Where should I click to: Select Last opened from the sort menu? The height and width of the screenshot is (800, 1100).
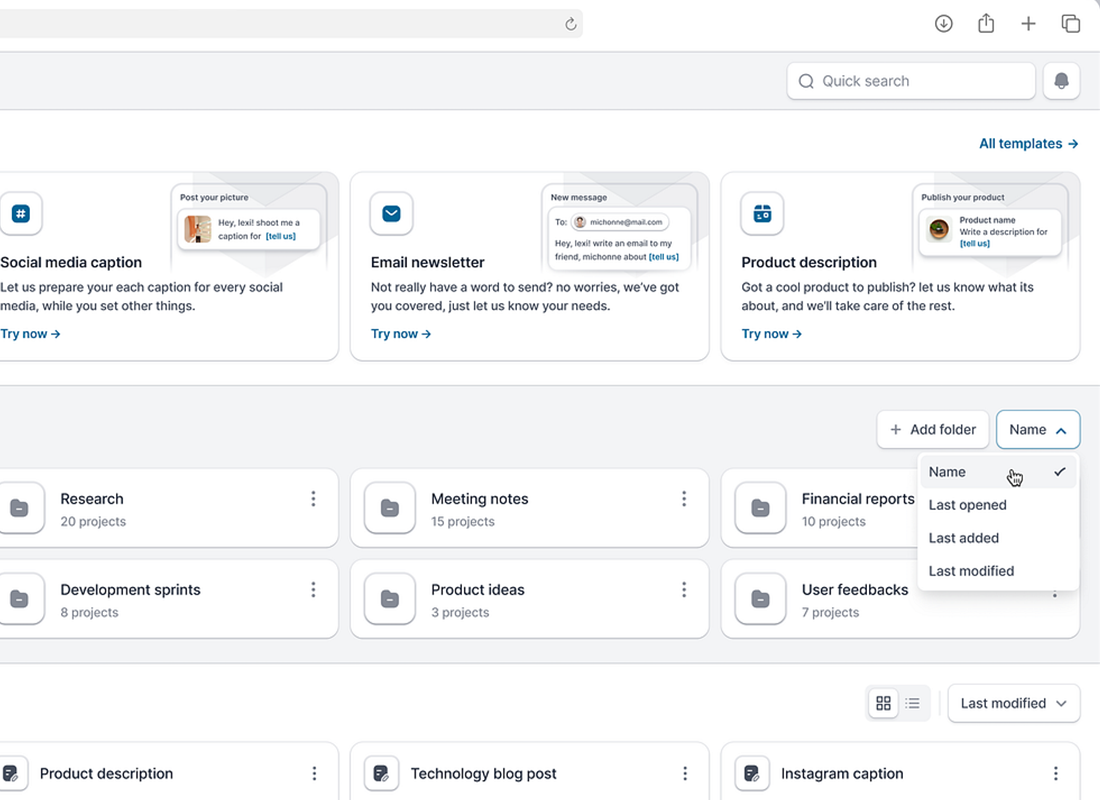[967, 505]
